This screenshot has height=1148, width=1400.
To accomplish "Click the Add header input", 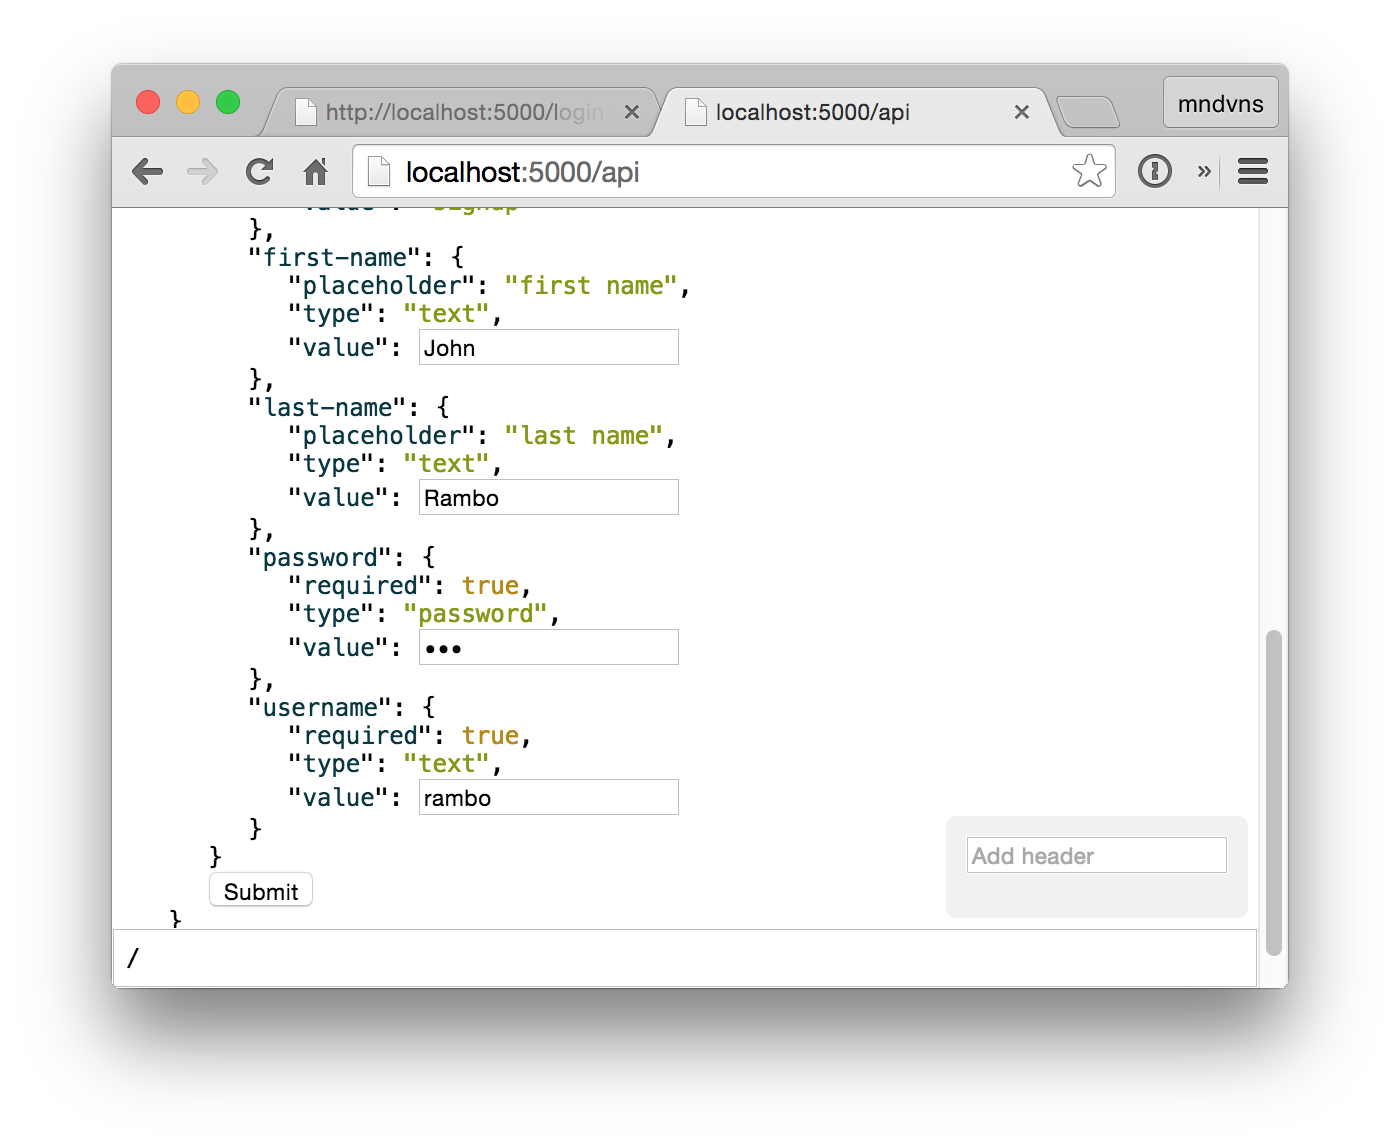I will click(x=1096, y=856).
